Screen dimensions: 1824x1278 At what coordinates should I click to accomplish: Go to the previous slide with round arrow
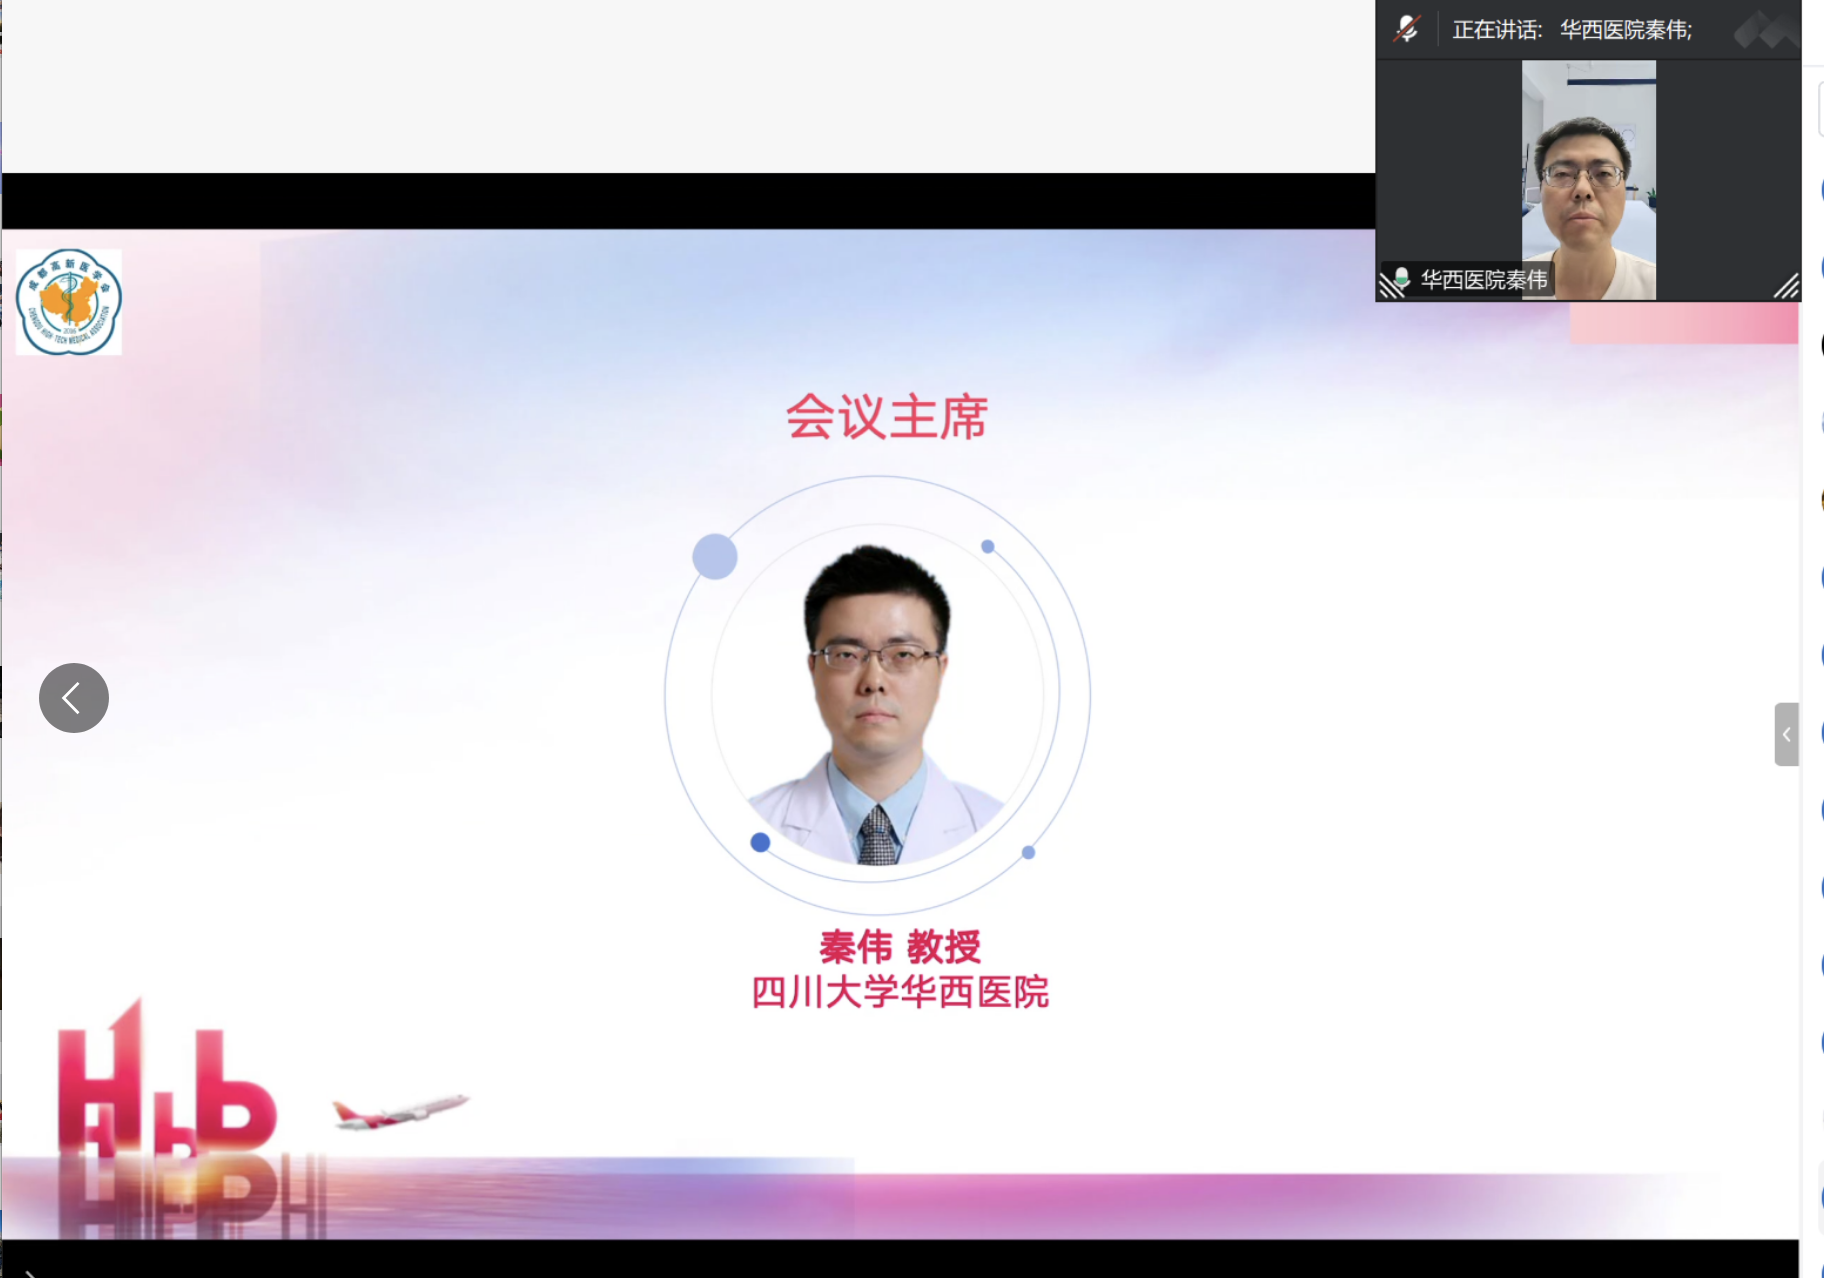74,698
